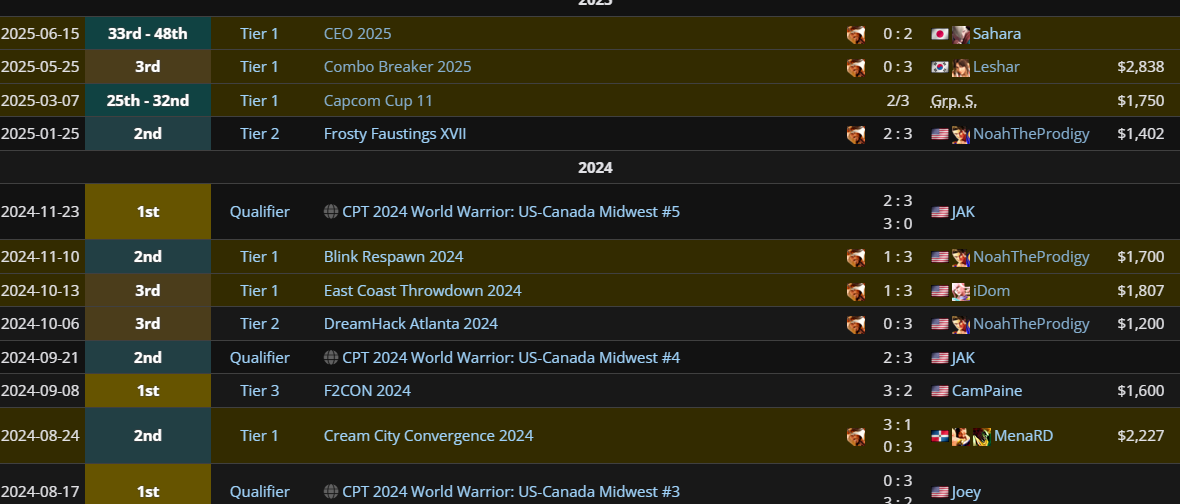Screen dimensions: 1180x504
Task: Click Sahara's character portrait icon
Action: pos(960,34)
